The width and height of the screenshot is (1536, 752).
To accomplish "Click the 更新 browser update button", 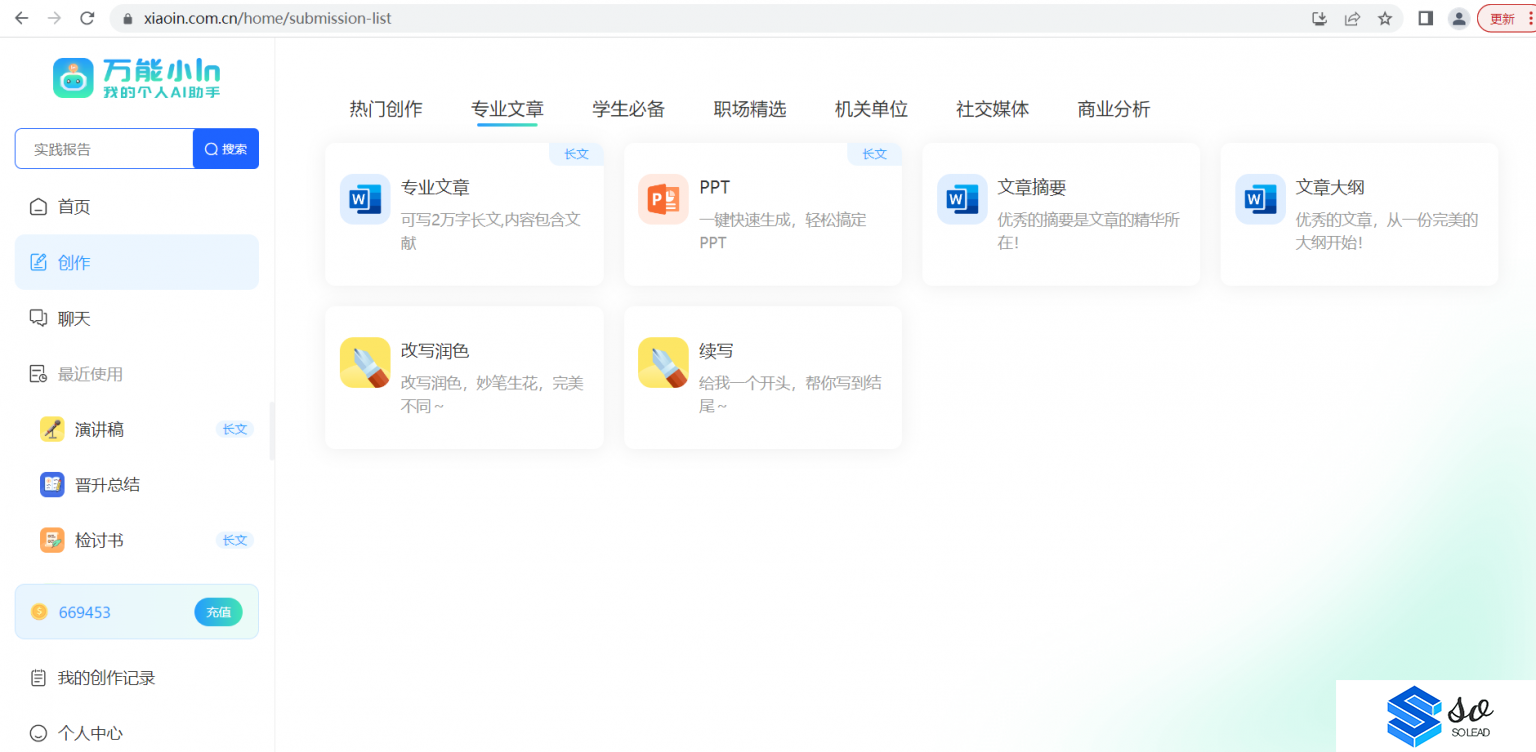I will tap(1506, 18).
